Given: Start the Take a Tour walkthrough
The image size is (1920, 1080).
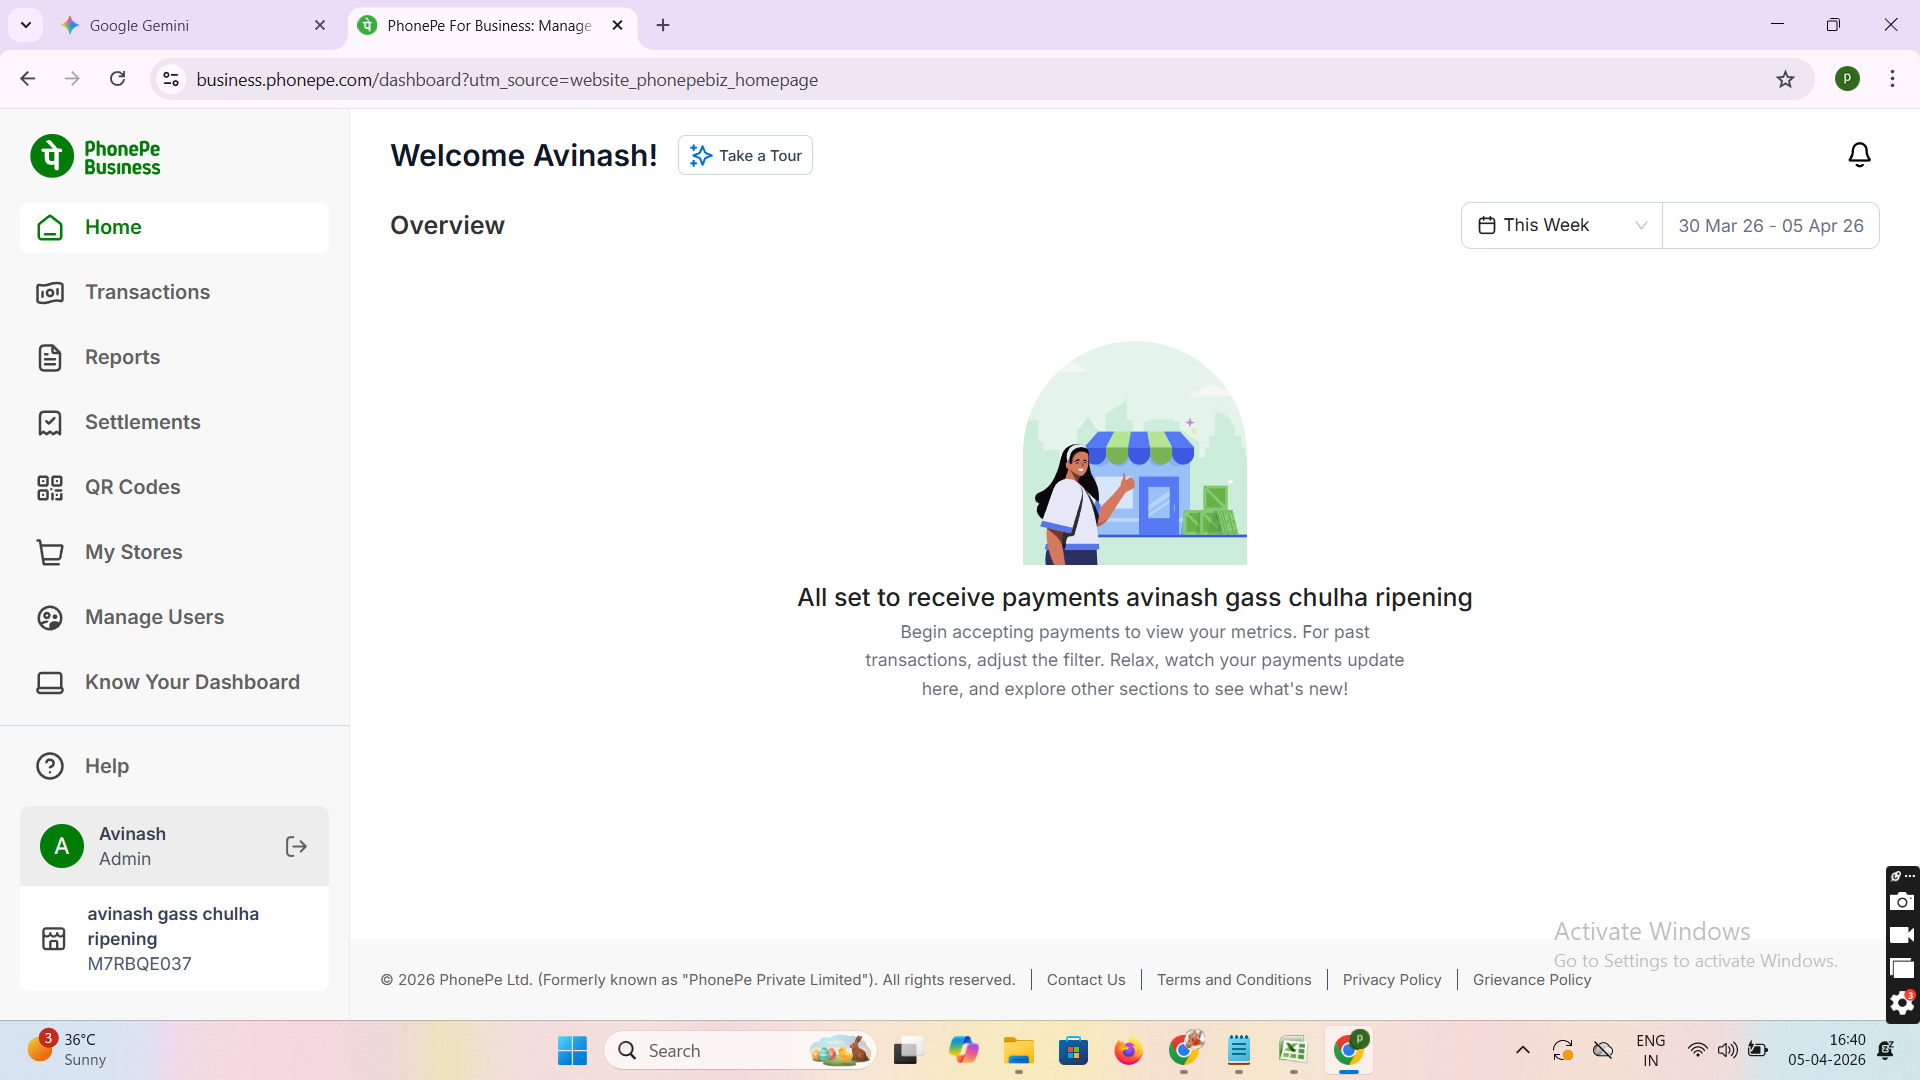Looking at the screenshot, I should coord(745,156).
